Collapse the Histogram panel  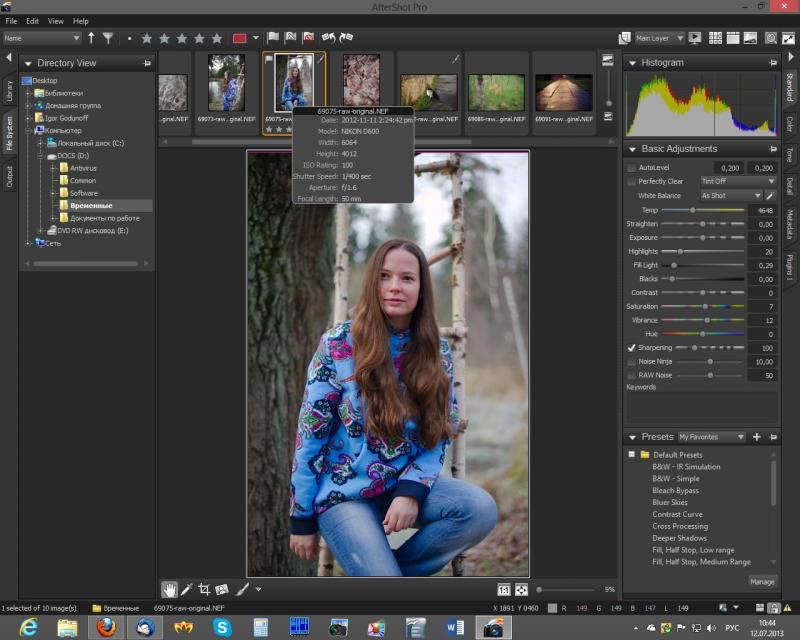[x=632, y=63]
